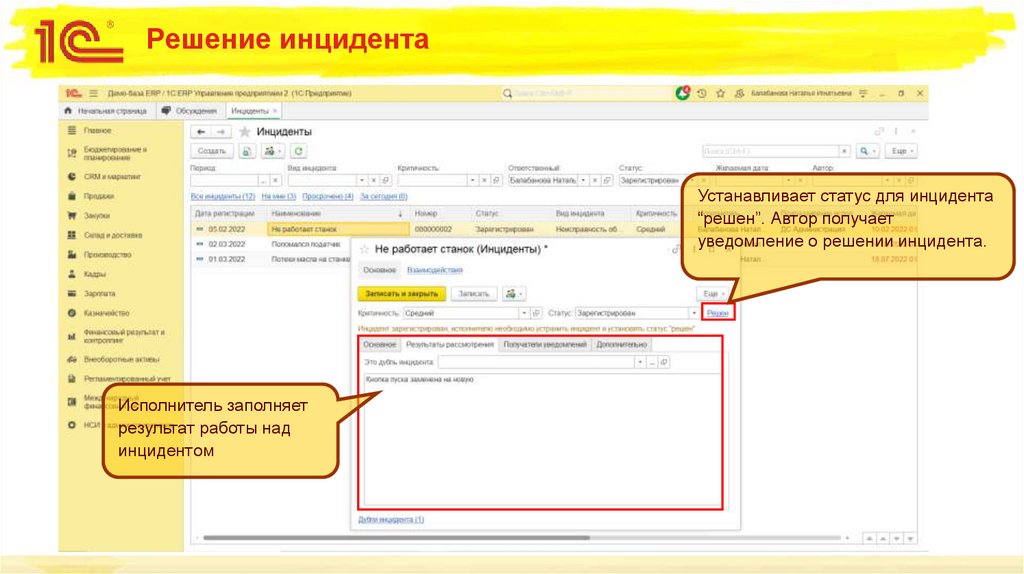
Task: Click the copy document icon next to Создать
Action: (247, 151)
